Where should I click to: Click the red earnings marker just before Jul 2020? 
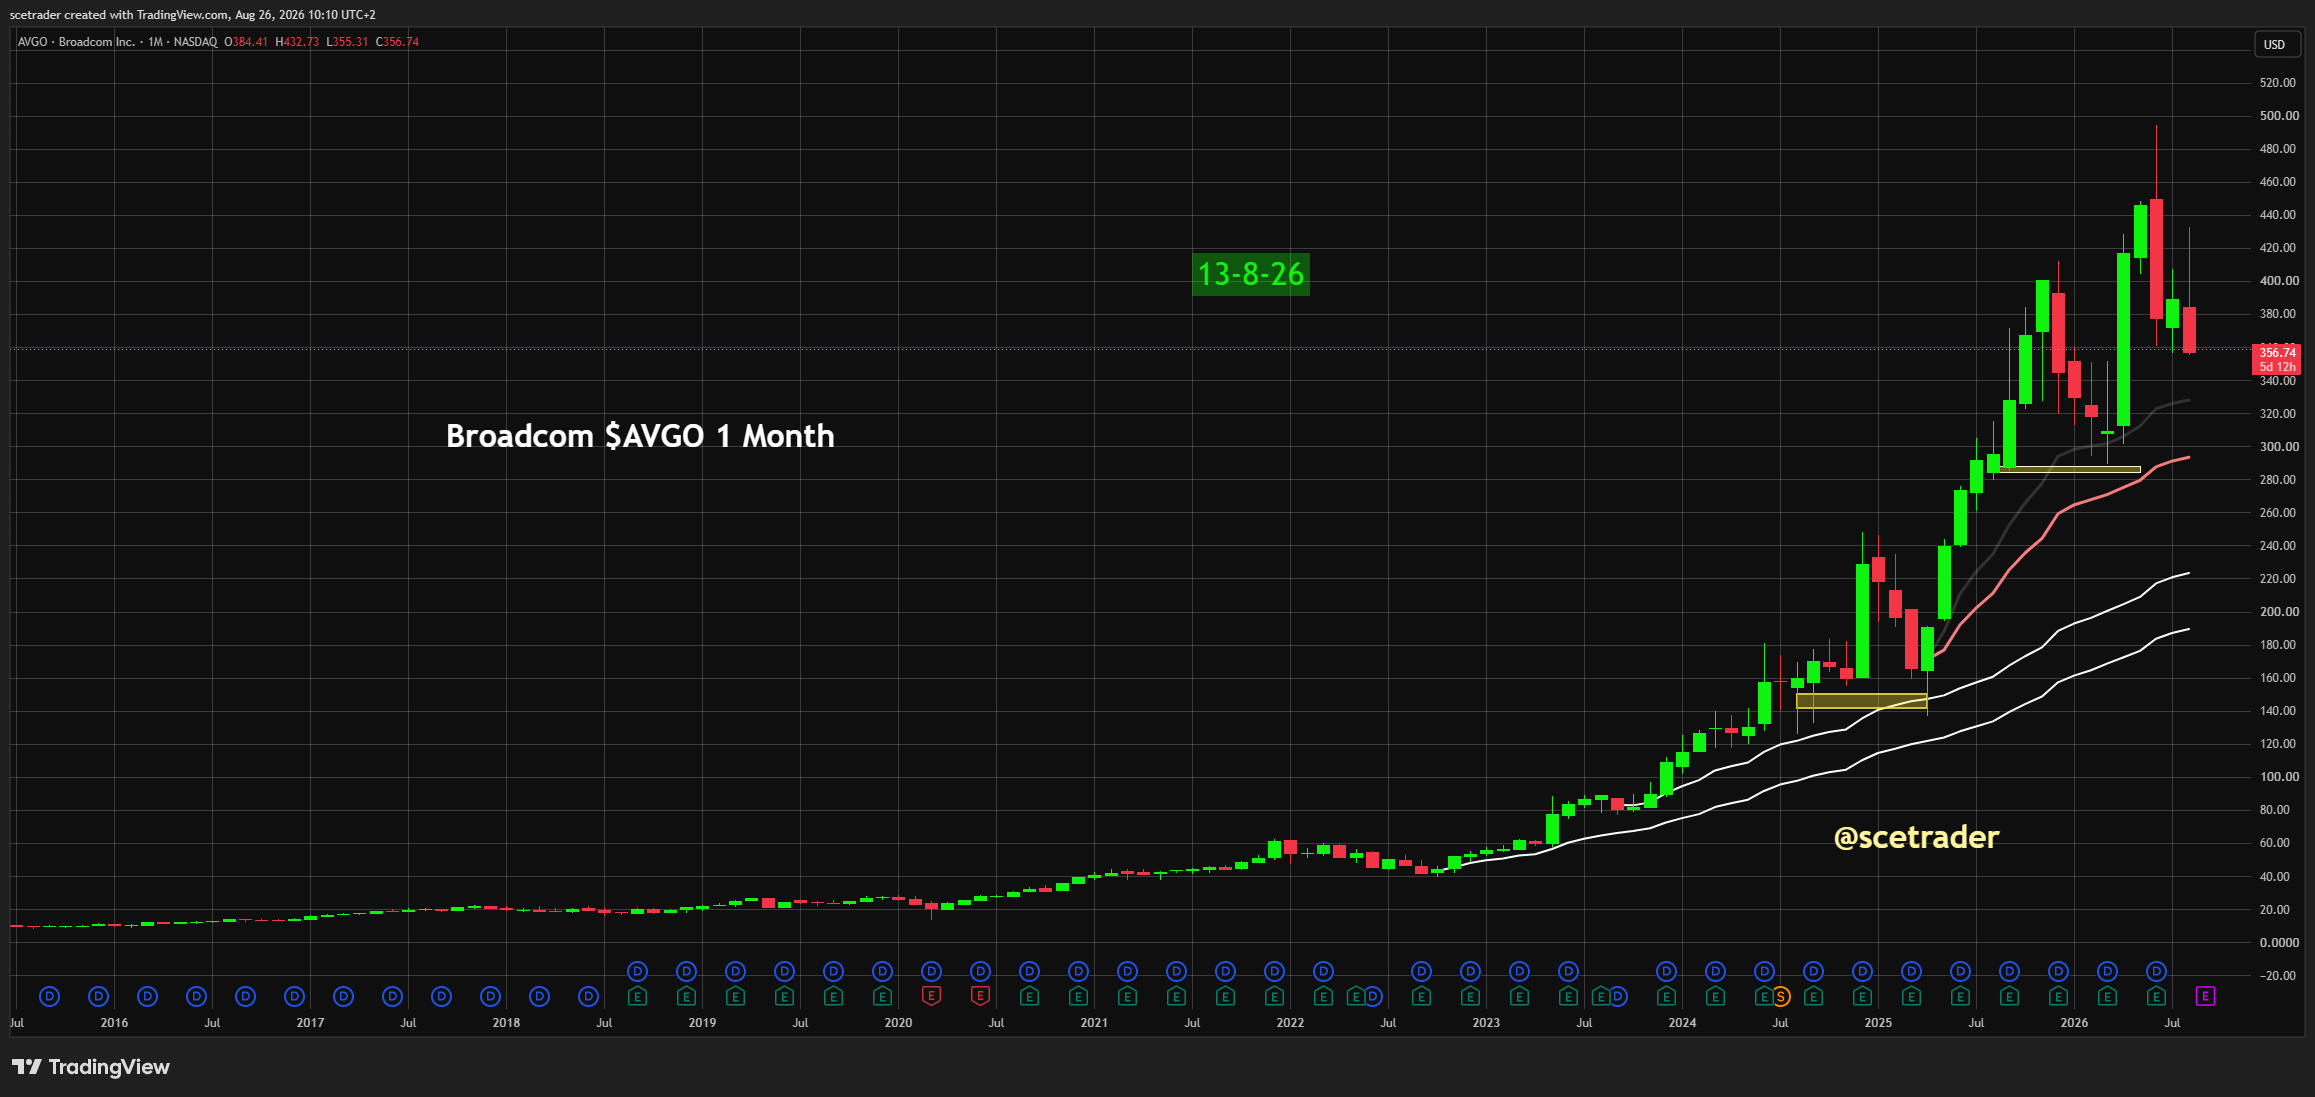click(x=980, y=996)
